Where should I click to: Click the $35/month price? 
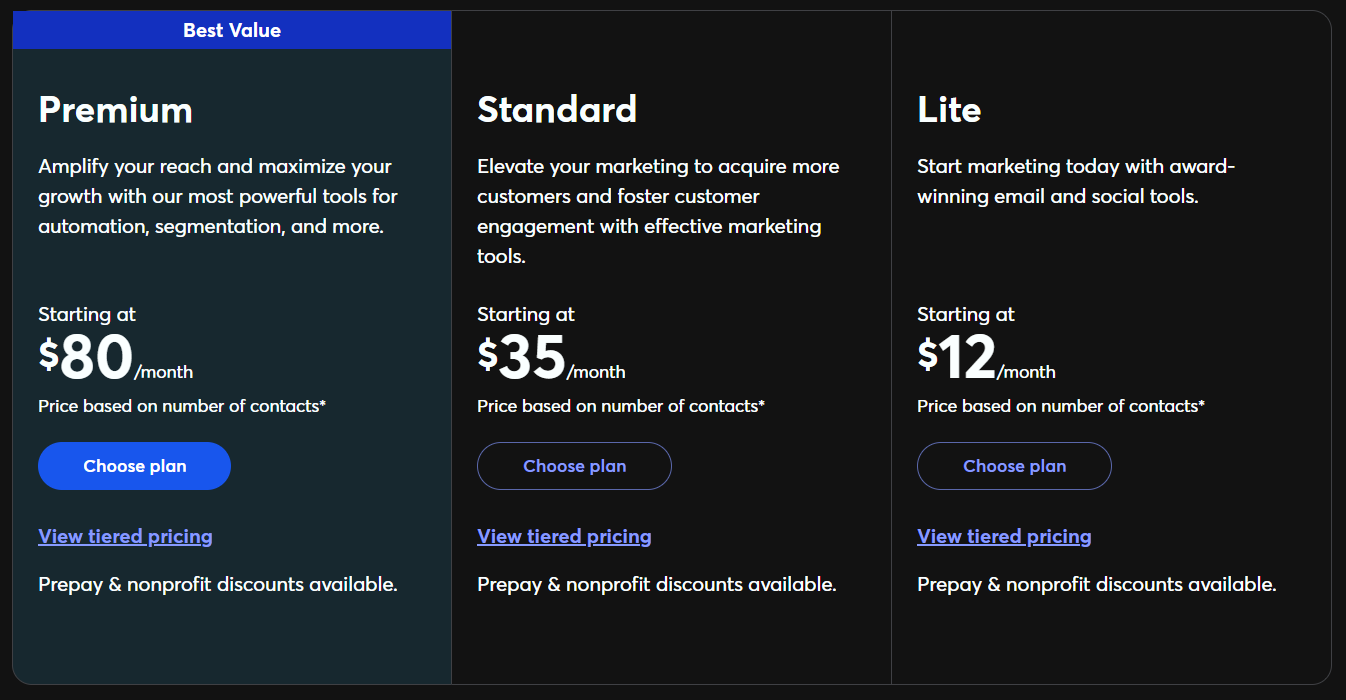tap(551, 358)
